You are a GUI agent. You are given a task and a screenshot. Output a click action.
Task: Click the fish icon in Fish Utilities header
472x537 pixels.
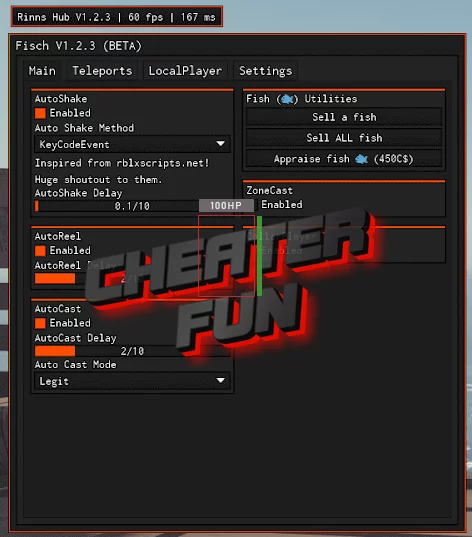point(287,99)
